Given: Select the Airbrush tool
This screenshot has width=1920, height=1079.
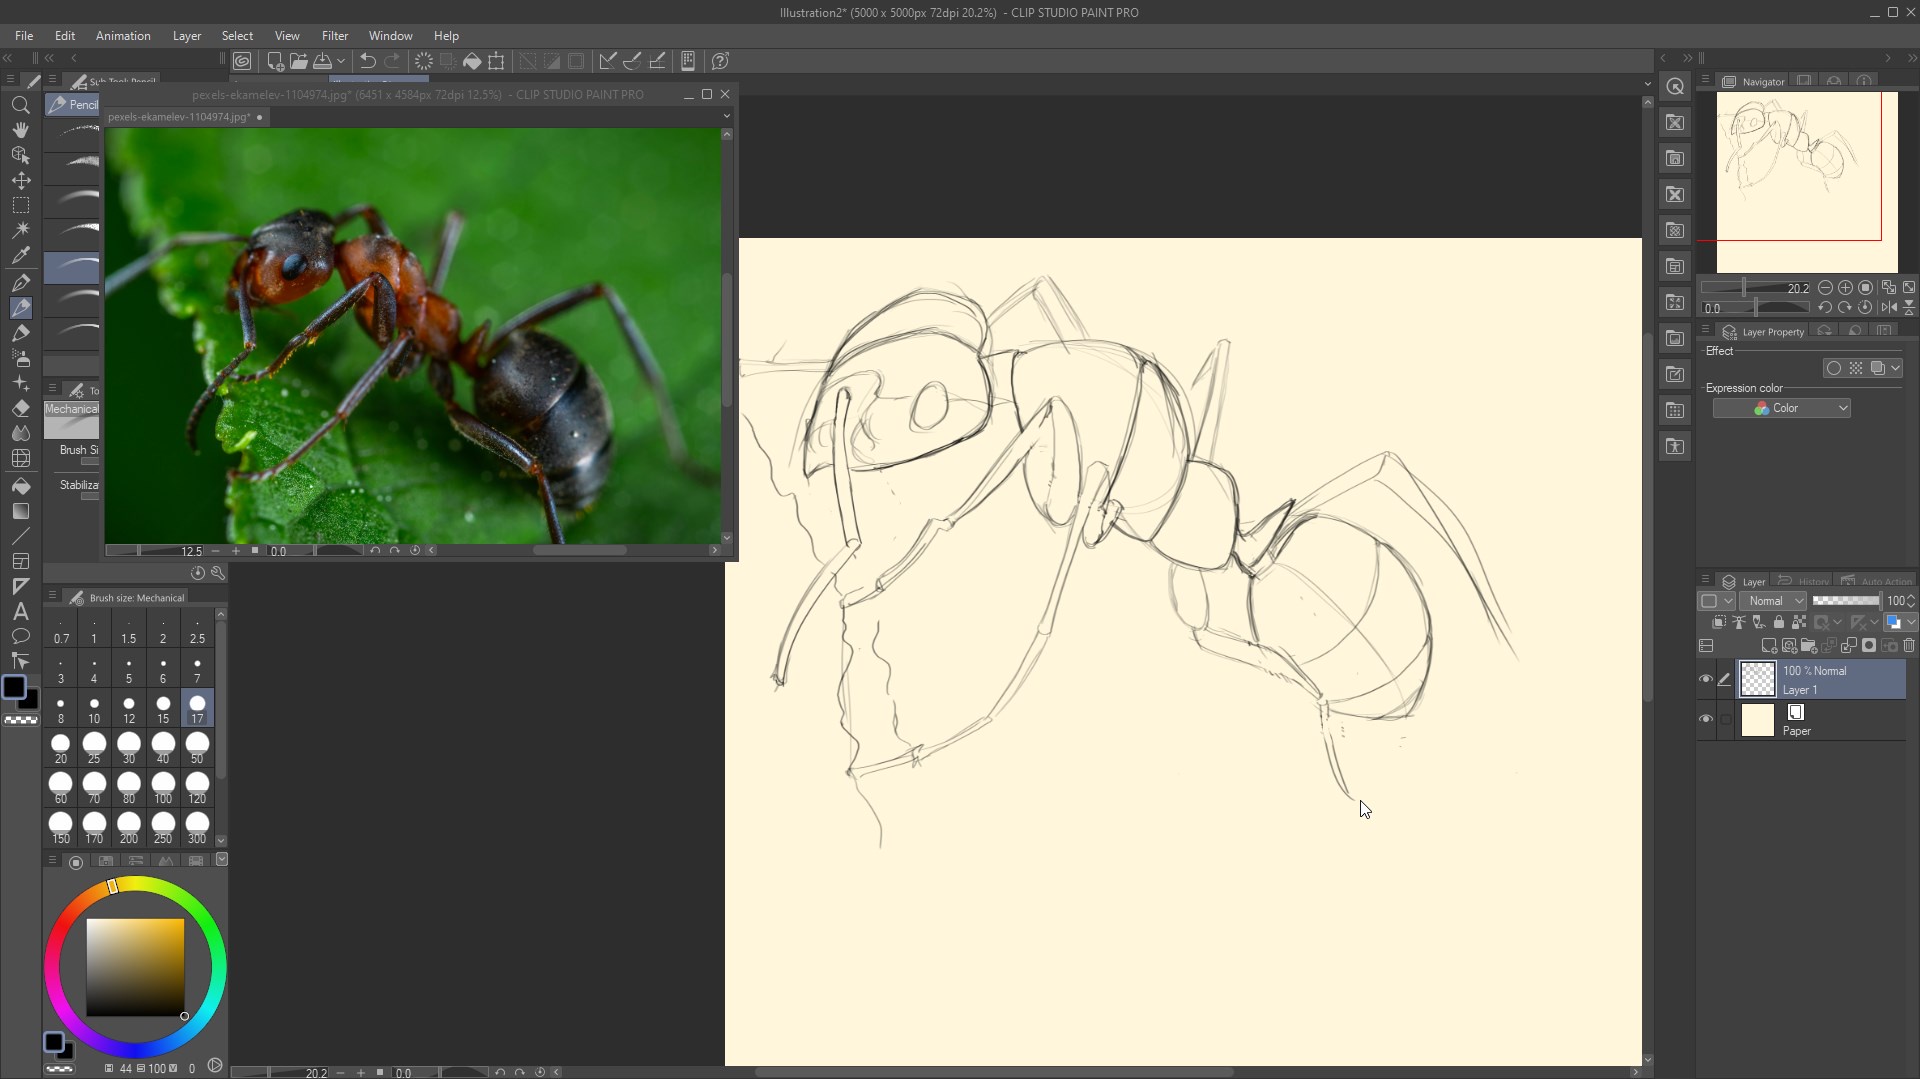Looking at the screenshot, I should tap(20, 358).
